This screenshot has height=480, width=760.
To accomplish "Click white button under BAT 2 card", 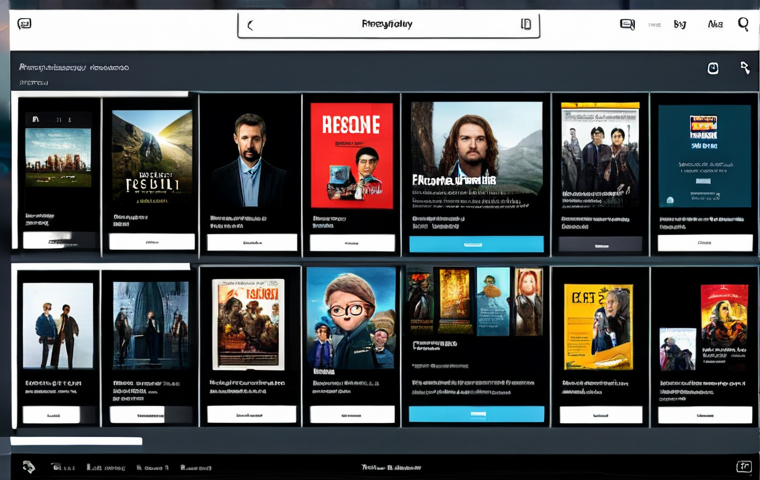I will [601, 415].
